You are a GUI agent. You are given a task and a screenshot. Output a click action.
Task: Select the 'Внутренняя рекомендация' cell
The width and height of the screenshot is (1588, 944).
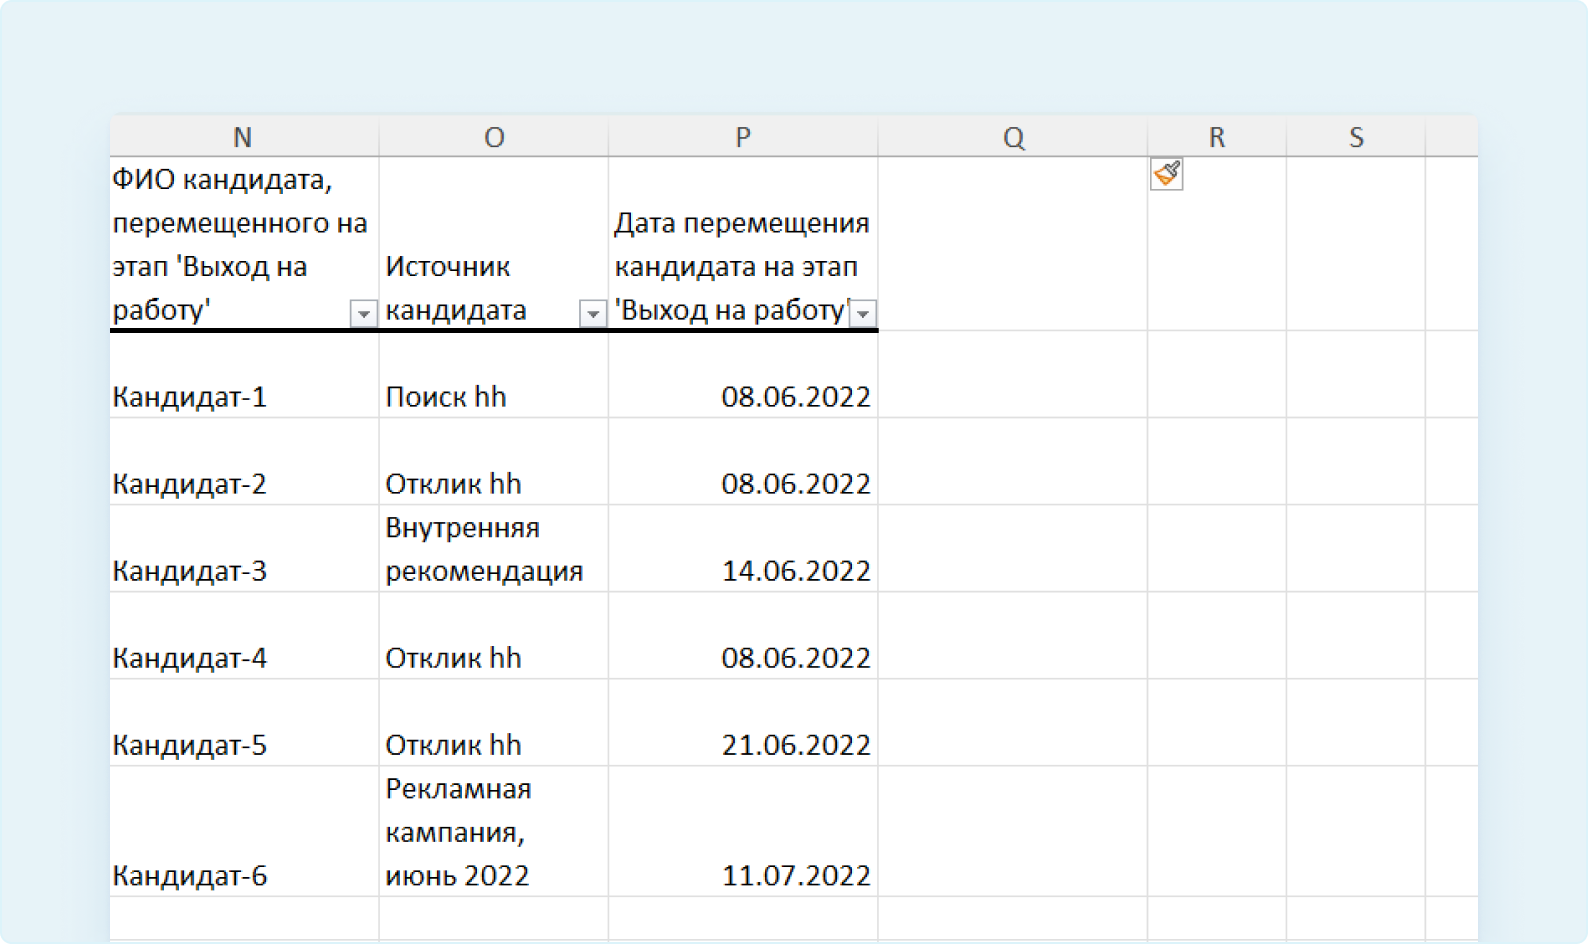point(494,548)
